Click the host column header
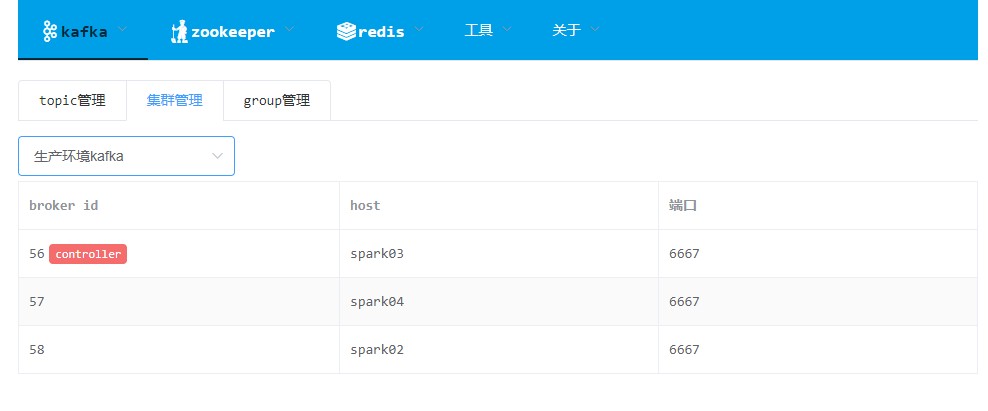The image size is (988, 411). coord(365,206)
